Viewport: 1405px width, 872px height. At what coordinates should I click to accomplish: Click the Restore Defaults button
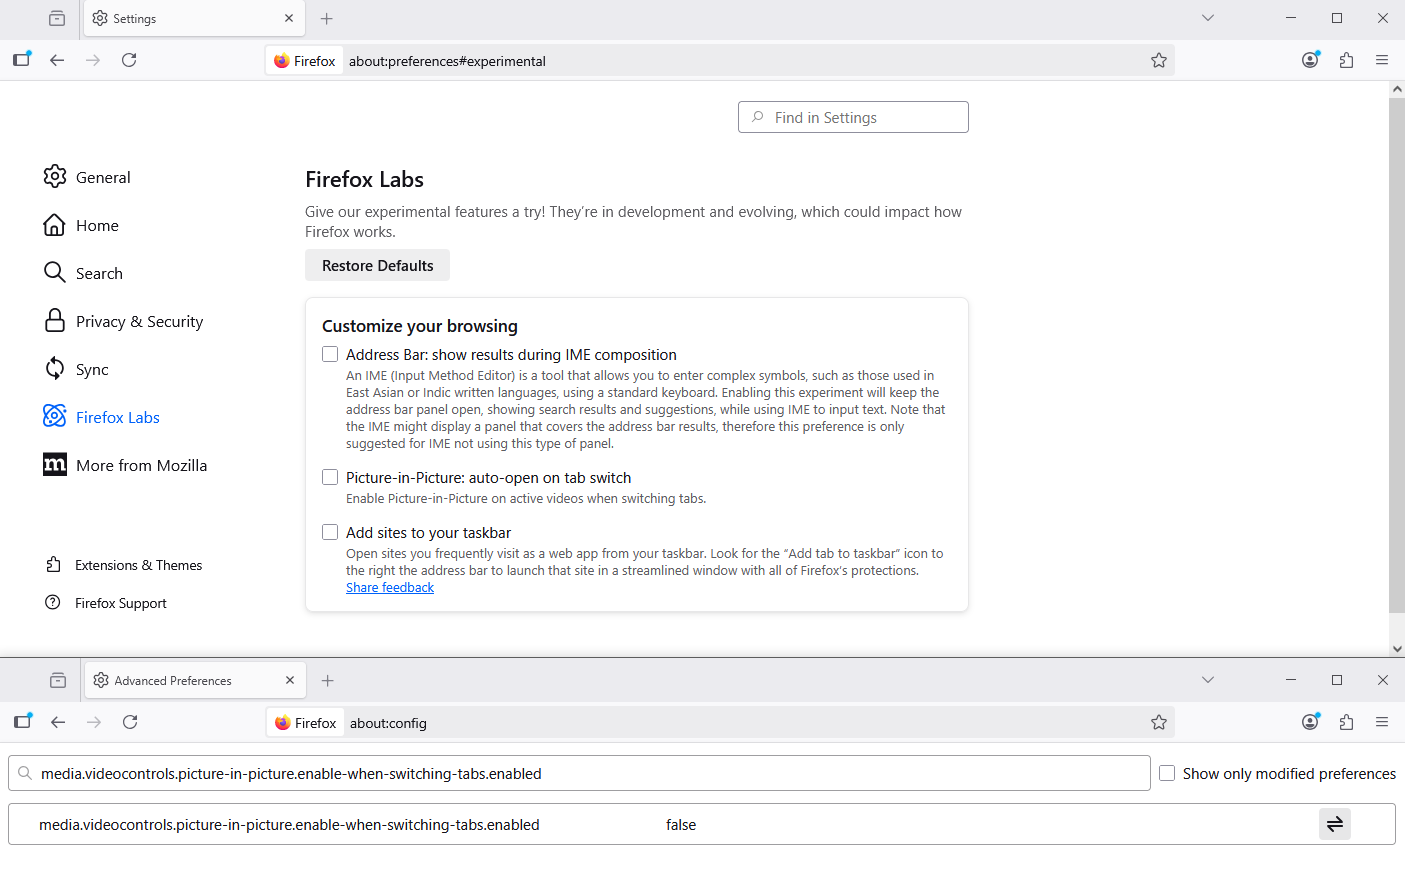point(377,265)
